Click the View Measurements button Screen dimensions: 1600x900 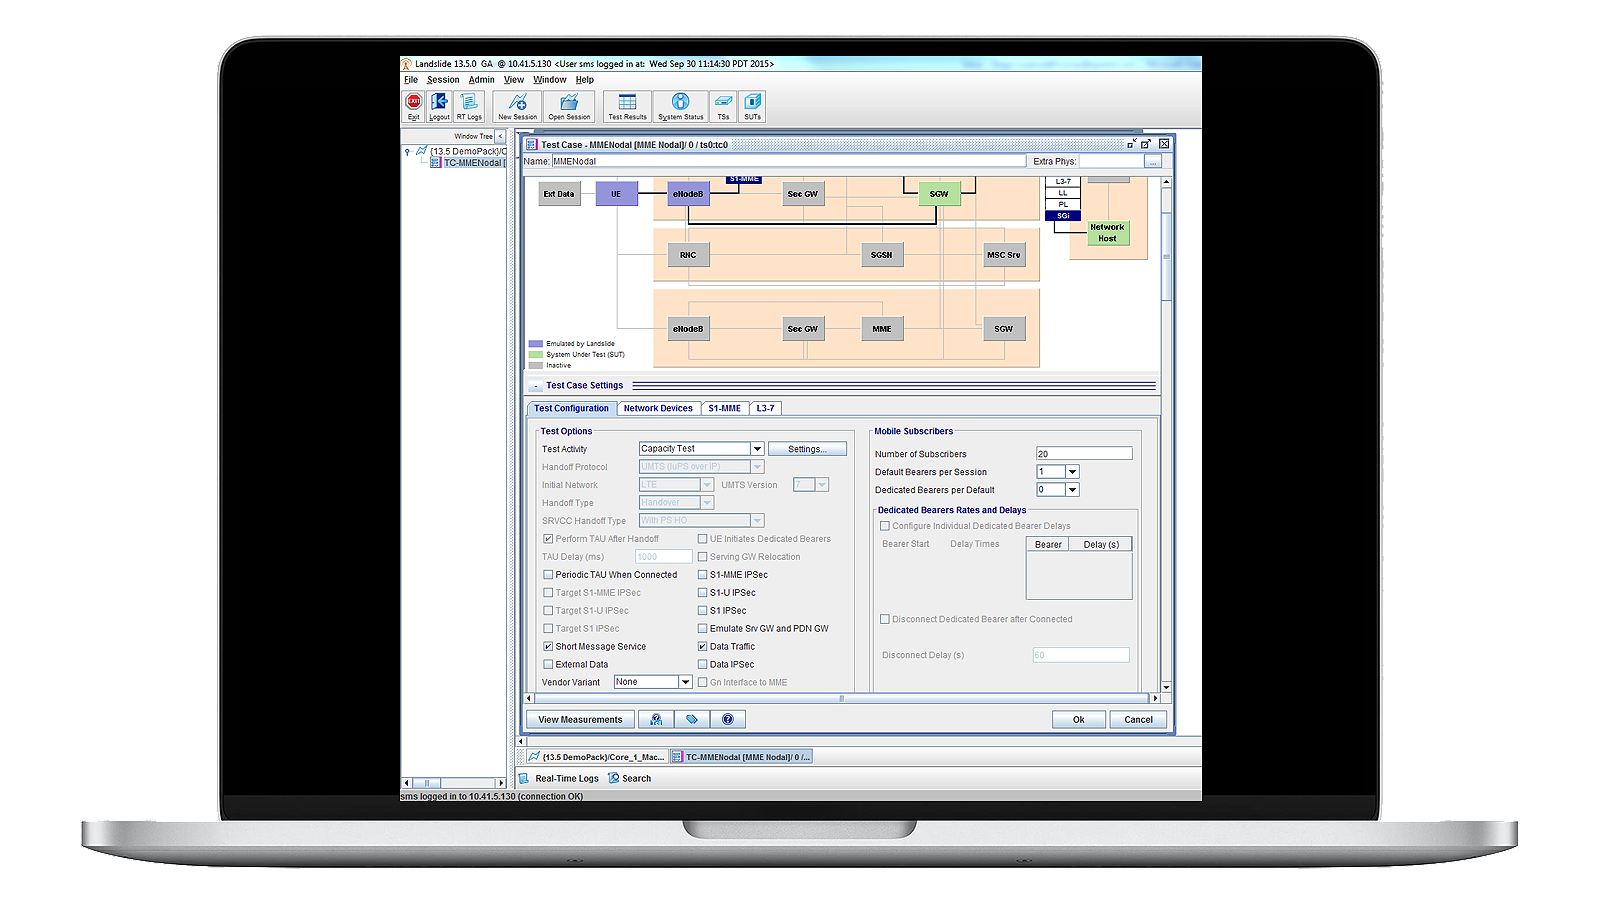[580, 719]
